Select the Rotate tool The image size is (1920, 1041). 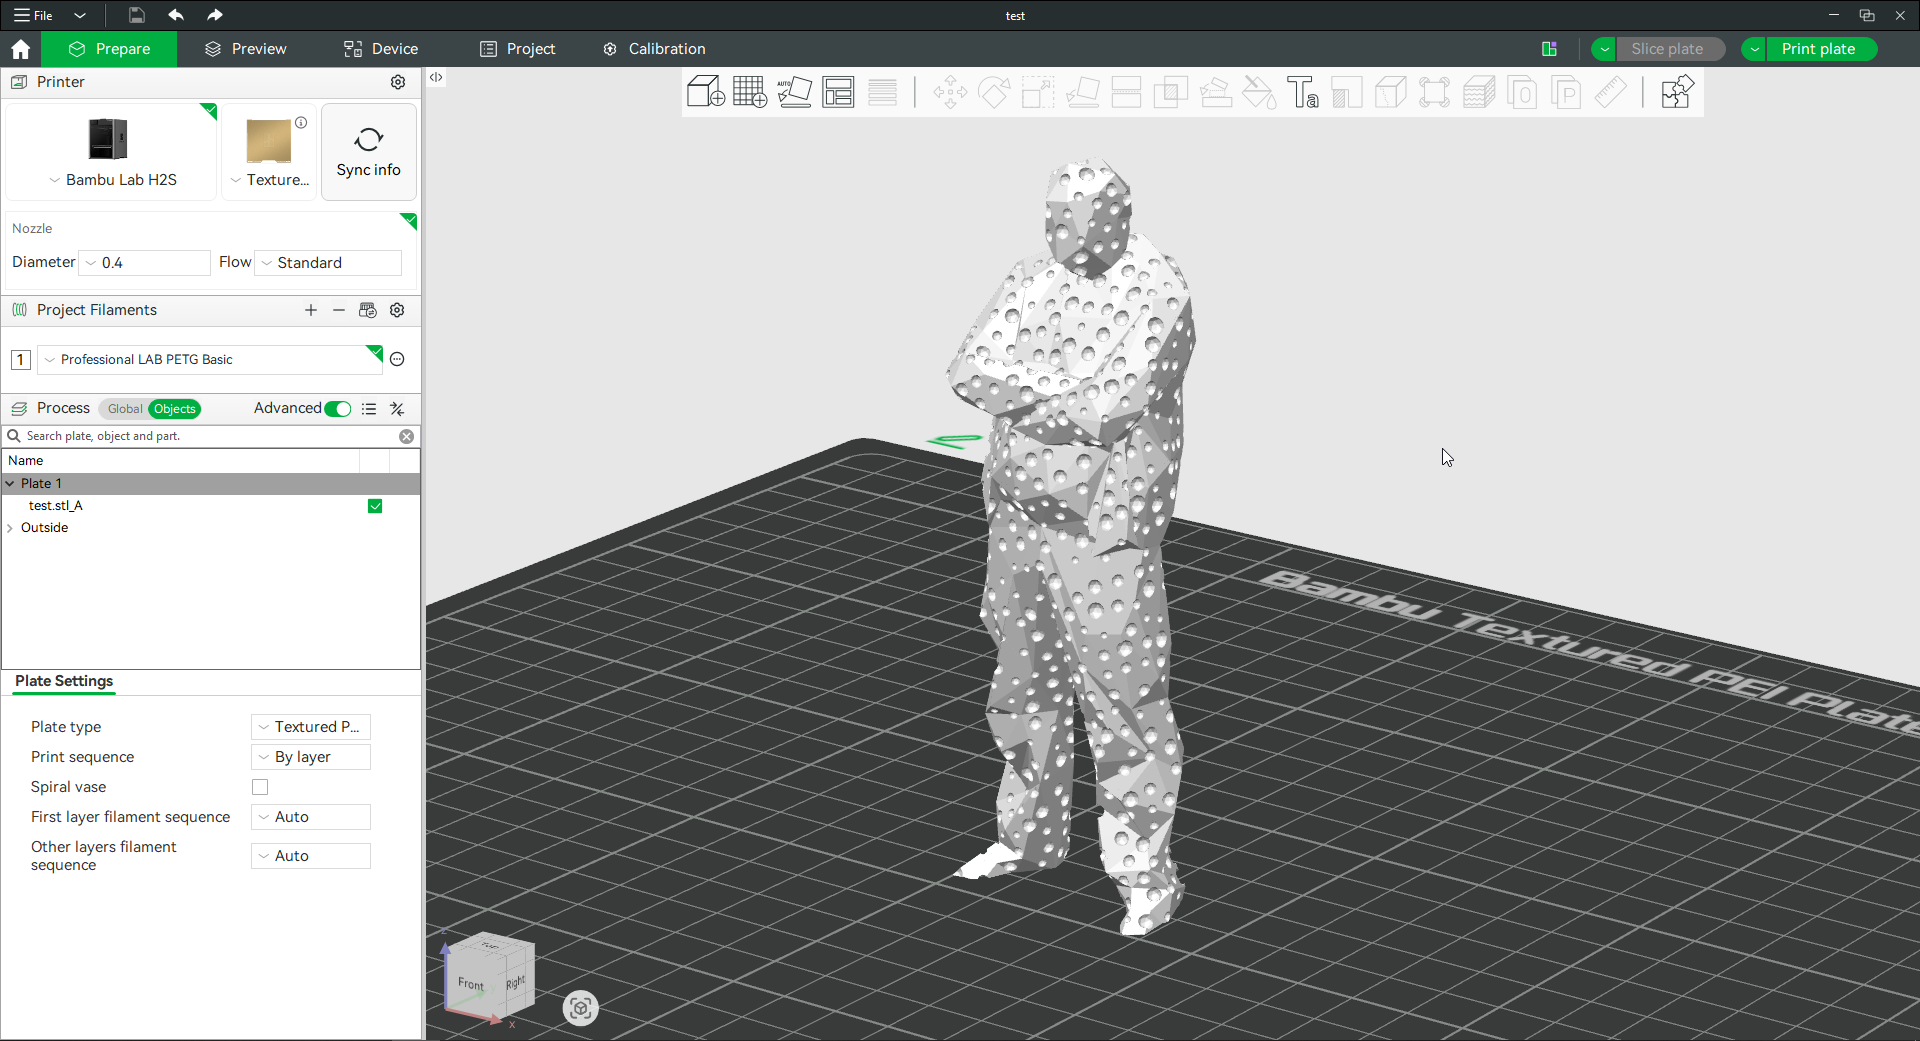coord(994,92)
